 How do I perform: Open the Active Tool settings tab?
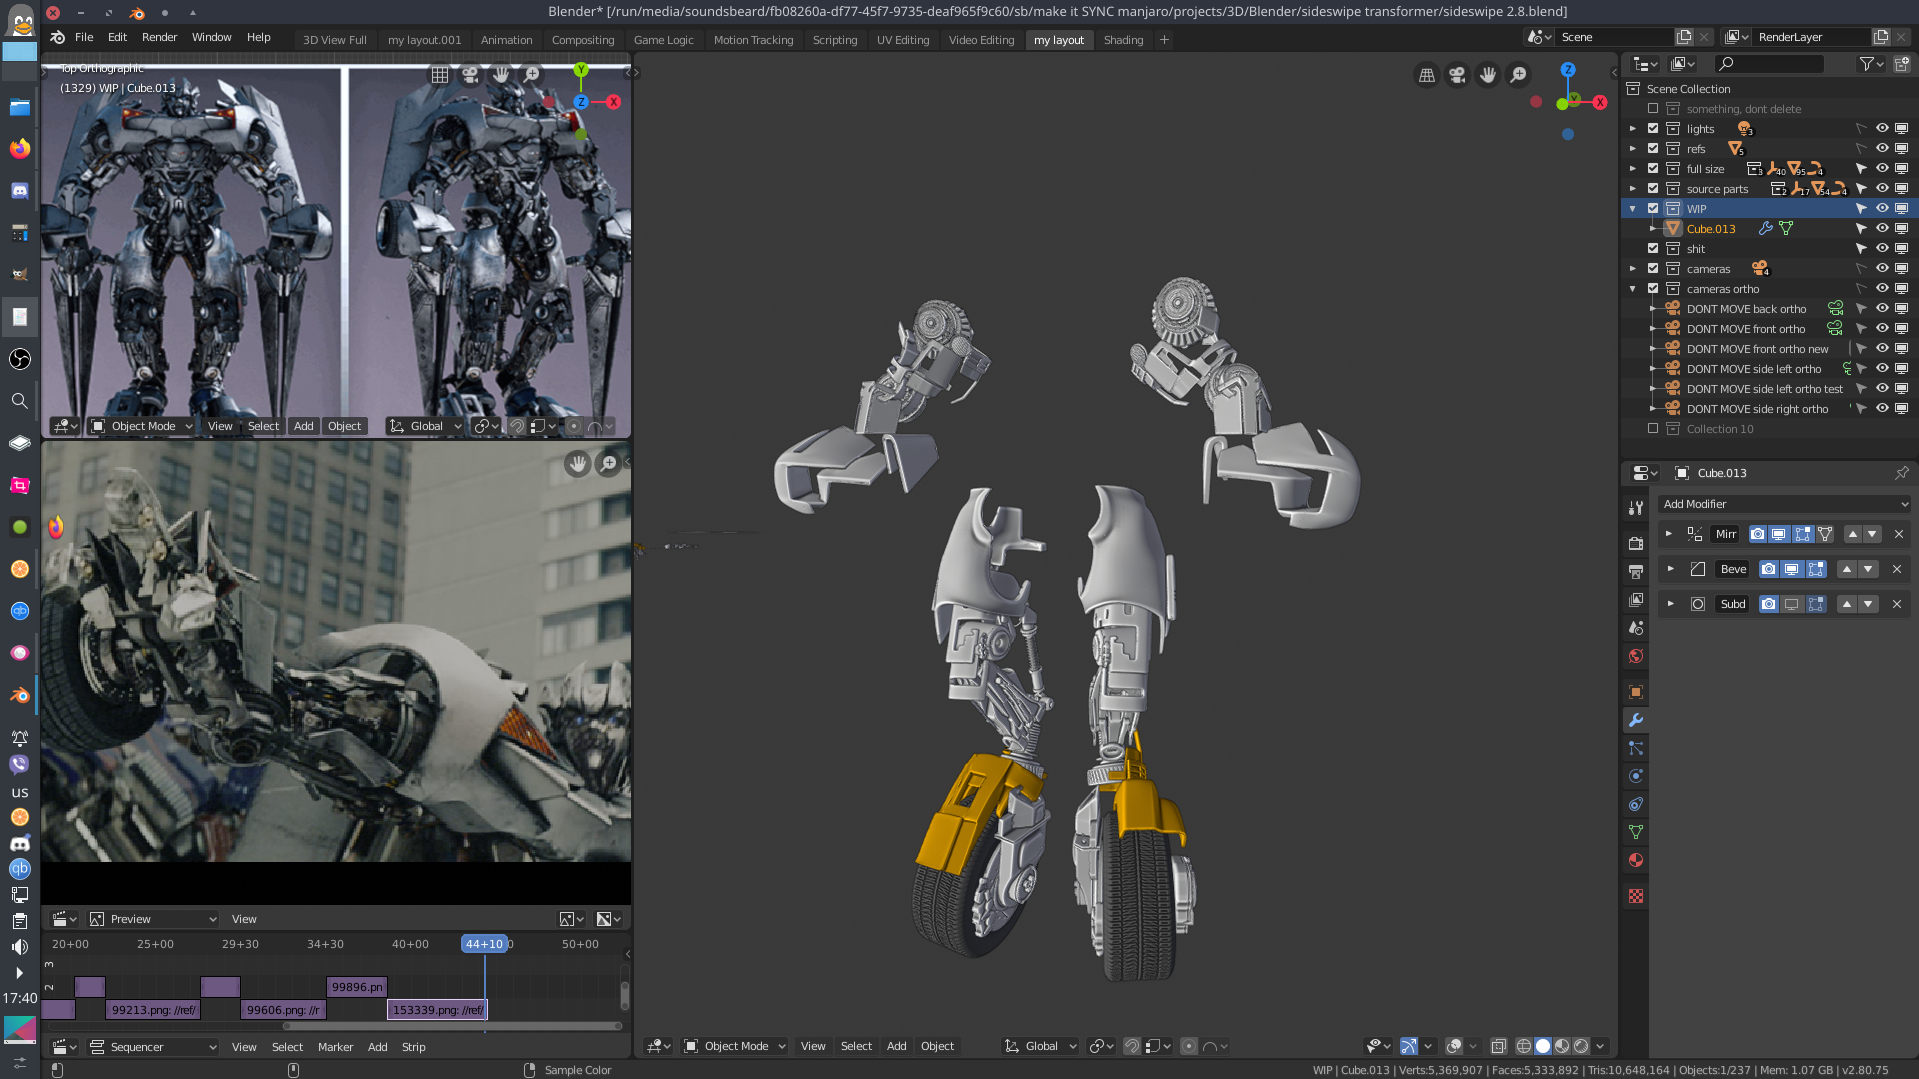click(x=1636, y=508)
